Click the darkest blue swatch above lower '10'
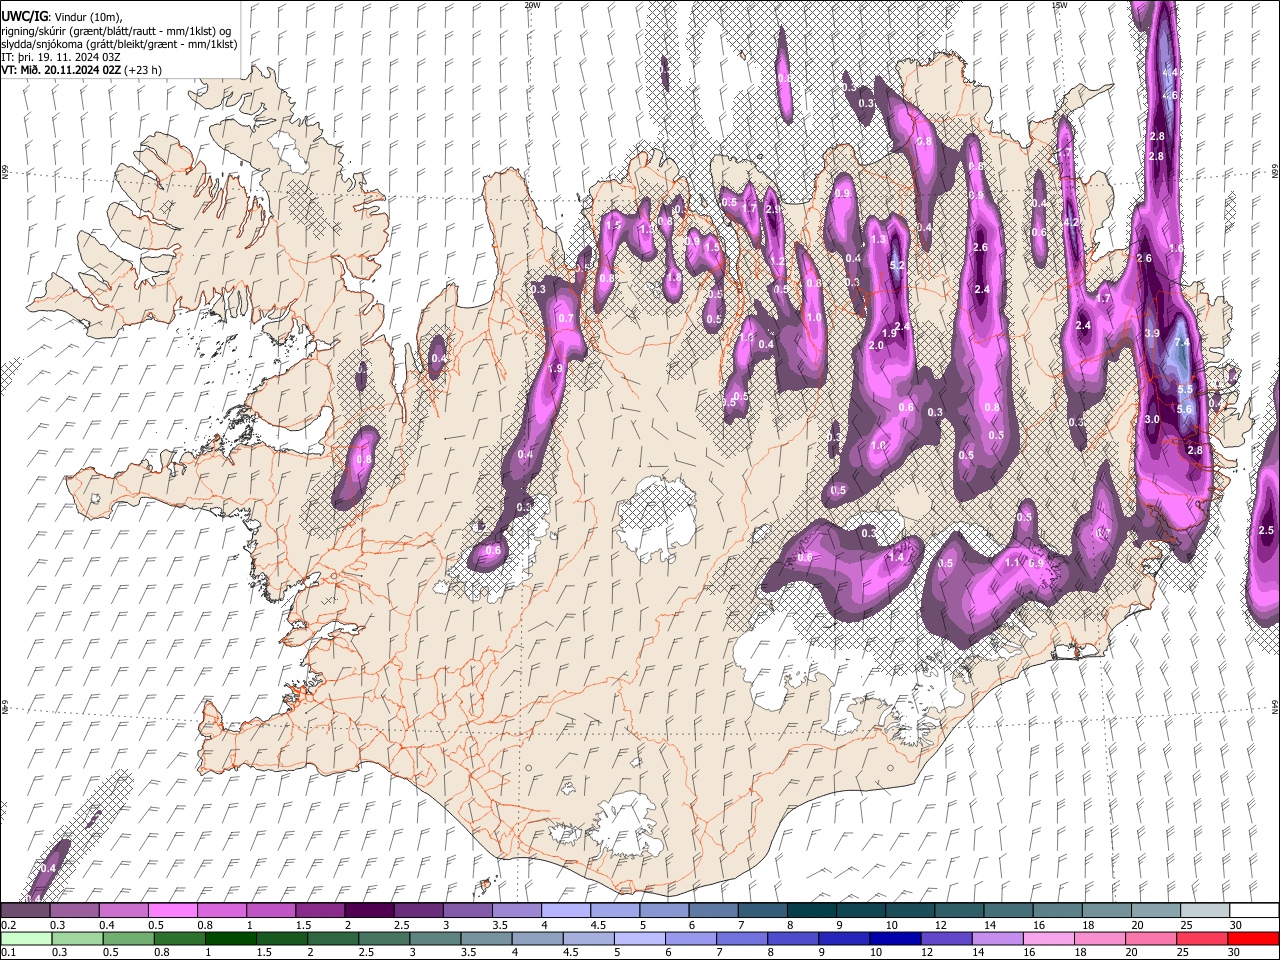Image resolution: width=1280 pixels, height=960 pixels. point(893,938)
